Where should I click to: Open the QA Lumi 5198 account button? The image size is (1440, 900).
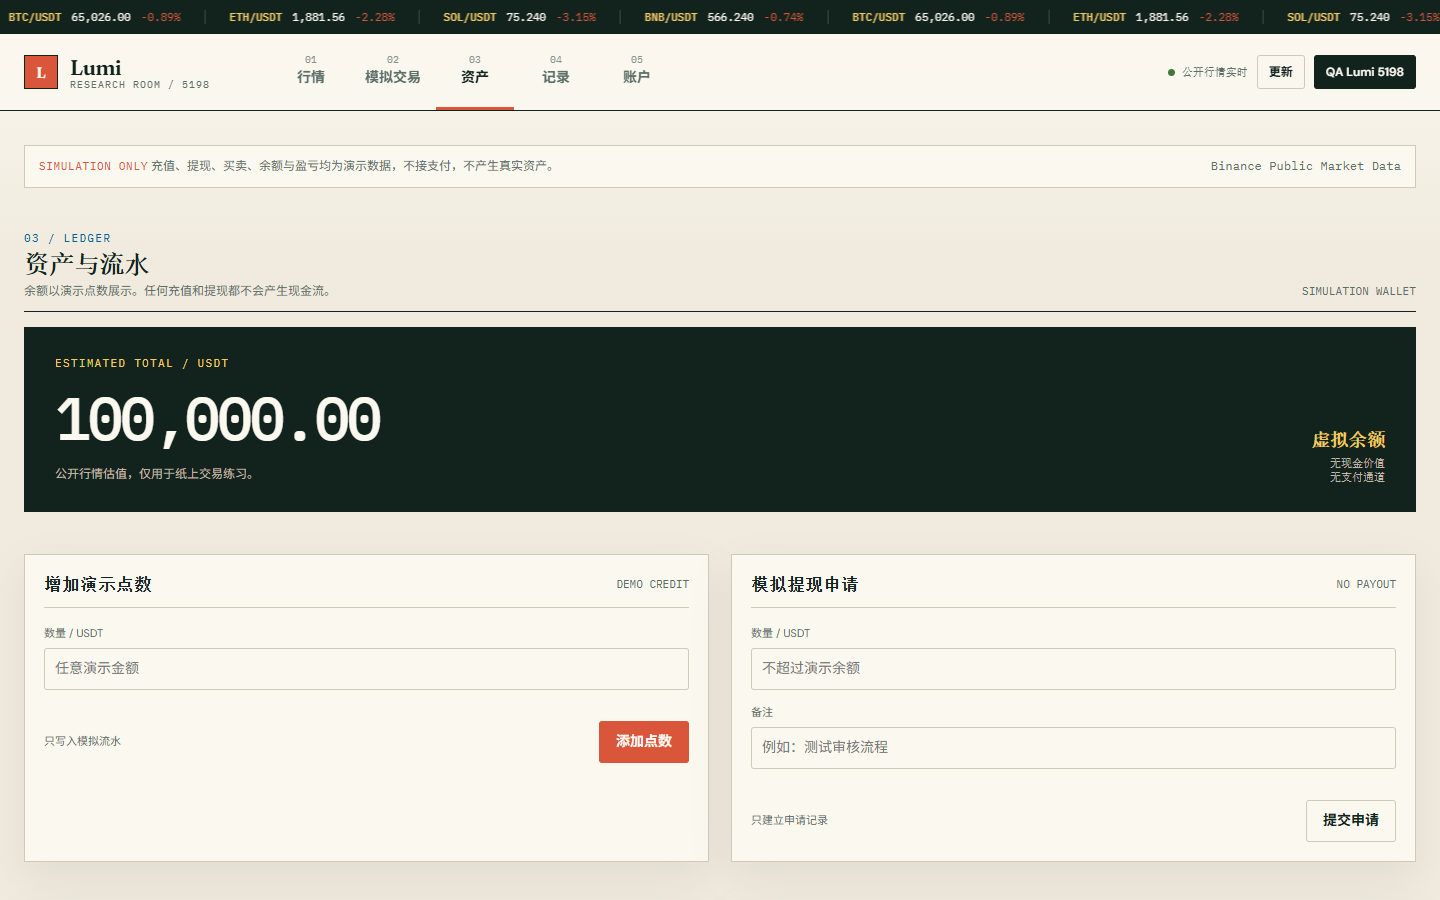(1365, 72)
